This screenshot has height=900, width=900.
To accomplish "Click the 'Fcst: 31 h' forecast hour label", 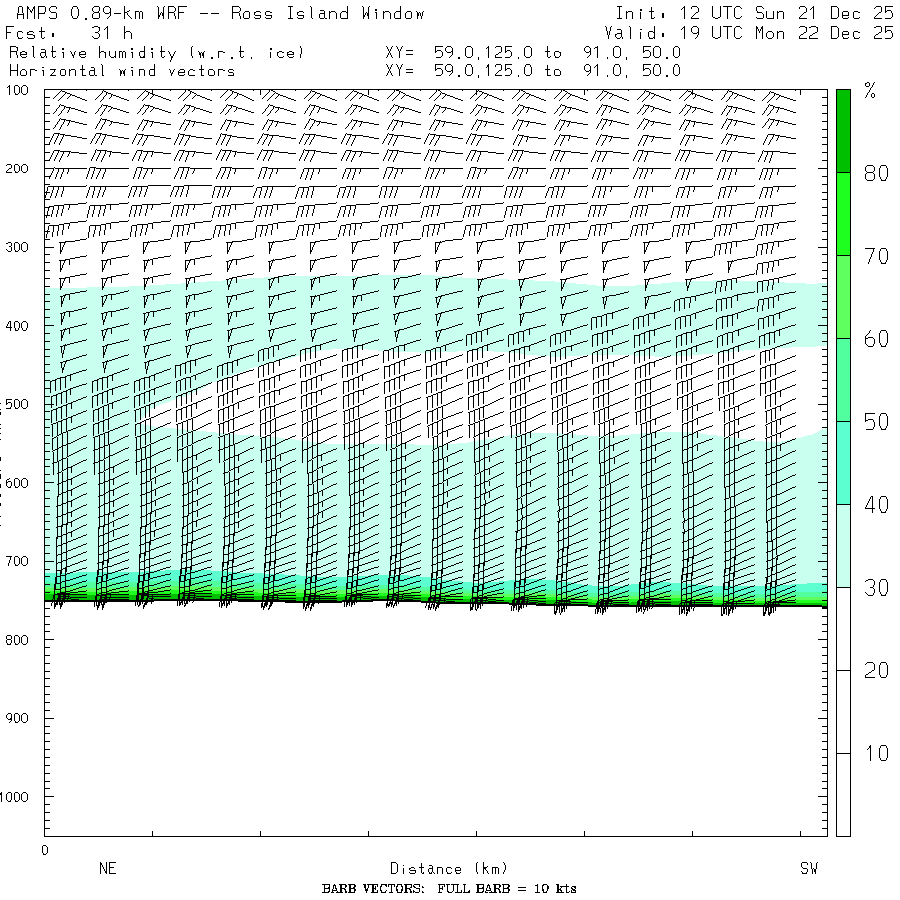I will tap(68, 33).
